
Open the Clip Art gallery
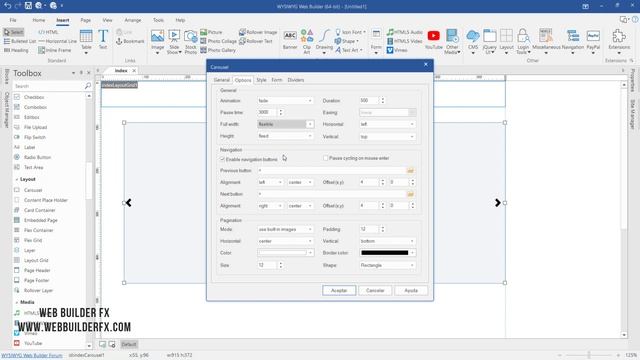(307, 41)
